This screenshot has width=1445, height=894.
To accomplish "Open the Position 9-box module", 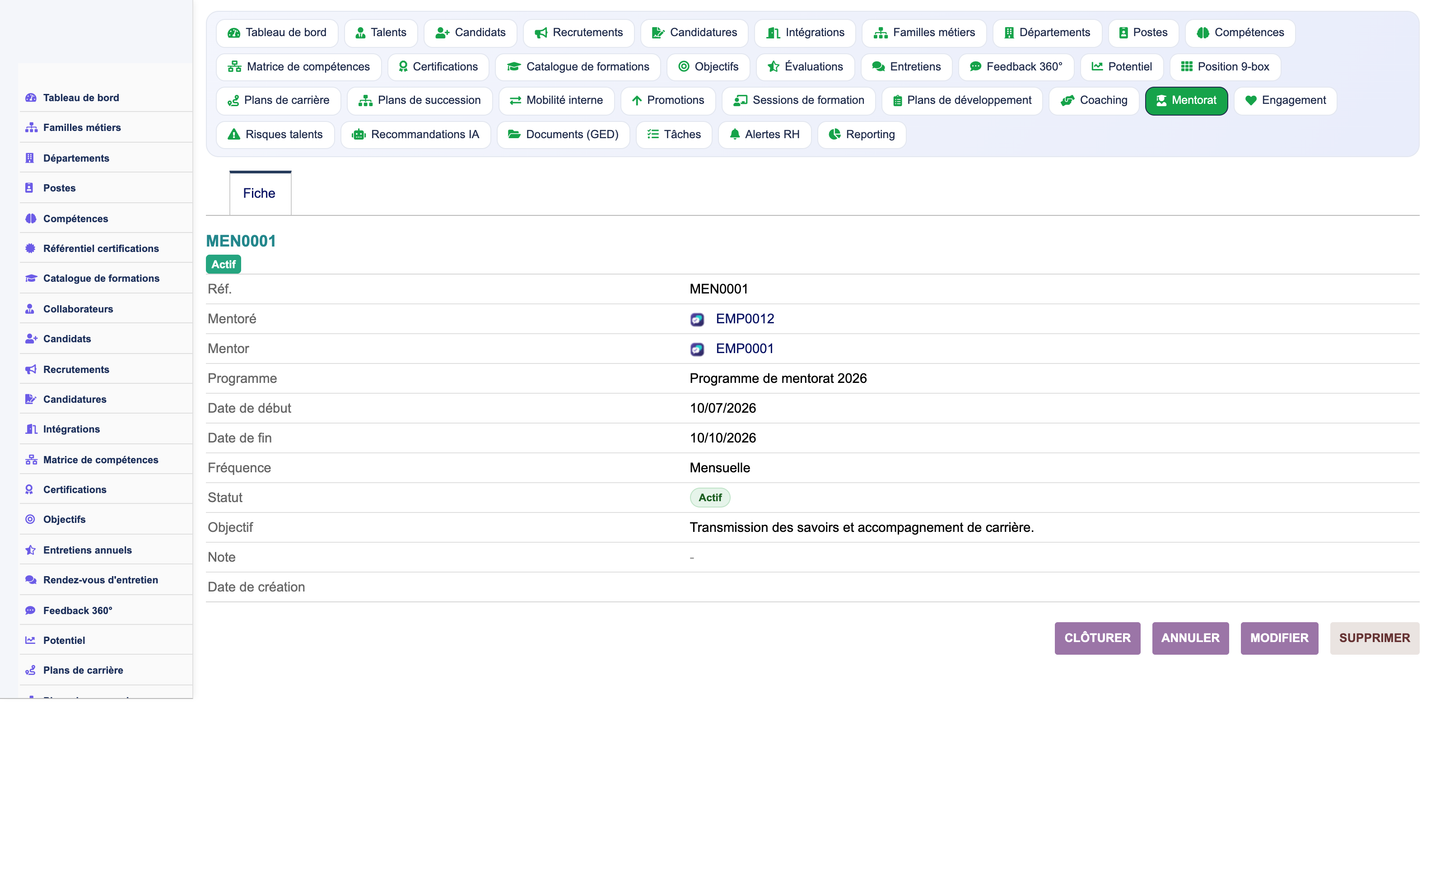I will (1225, 67).
